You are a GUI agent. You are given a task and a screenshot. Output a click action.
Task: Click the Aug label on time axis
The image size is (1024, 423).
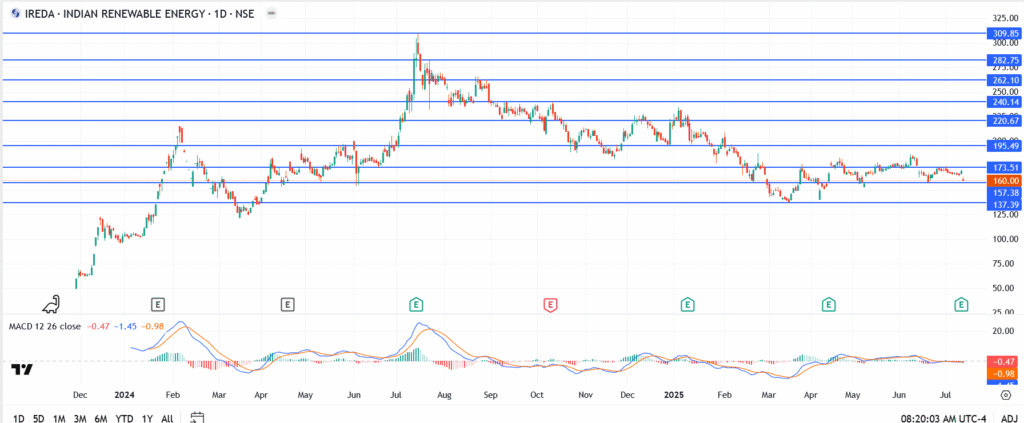point(444,395)
